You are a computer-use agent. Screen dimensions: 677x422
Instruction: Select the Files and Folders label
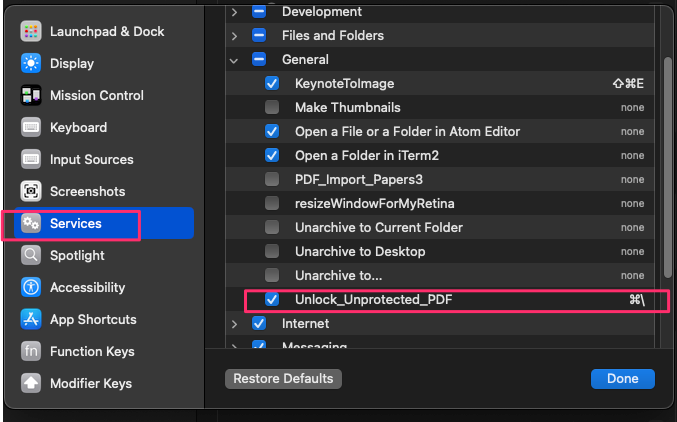(332, 35)
